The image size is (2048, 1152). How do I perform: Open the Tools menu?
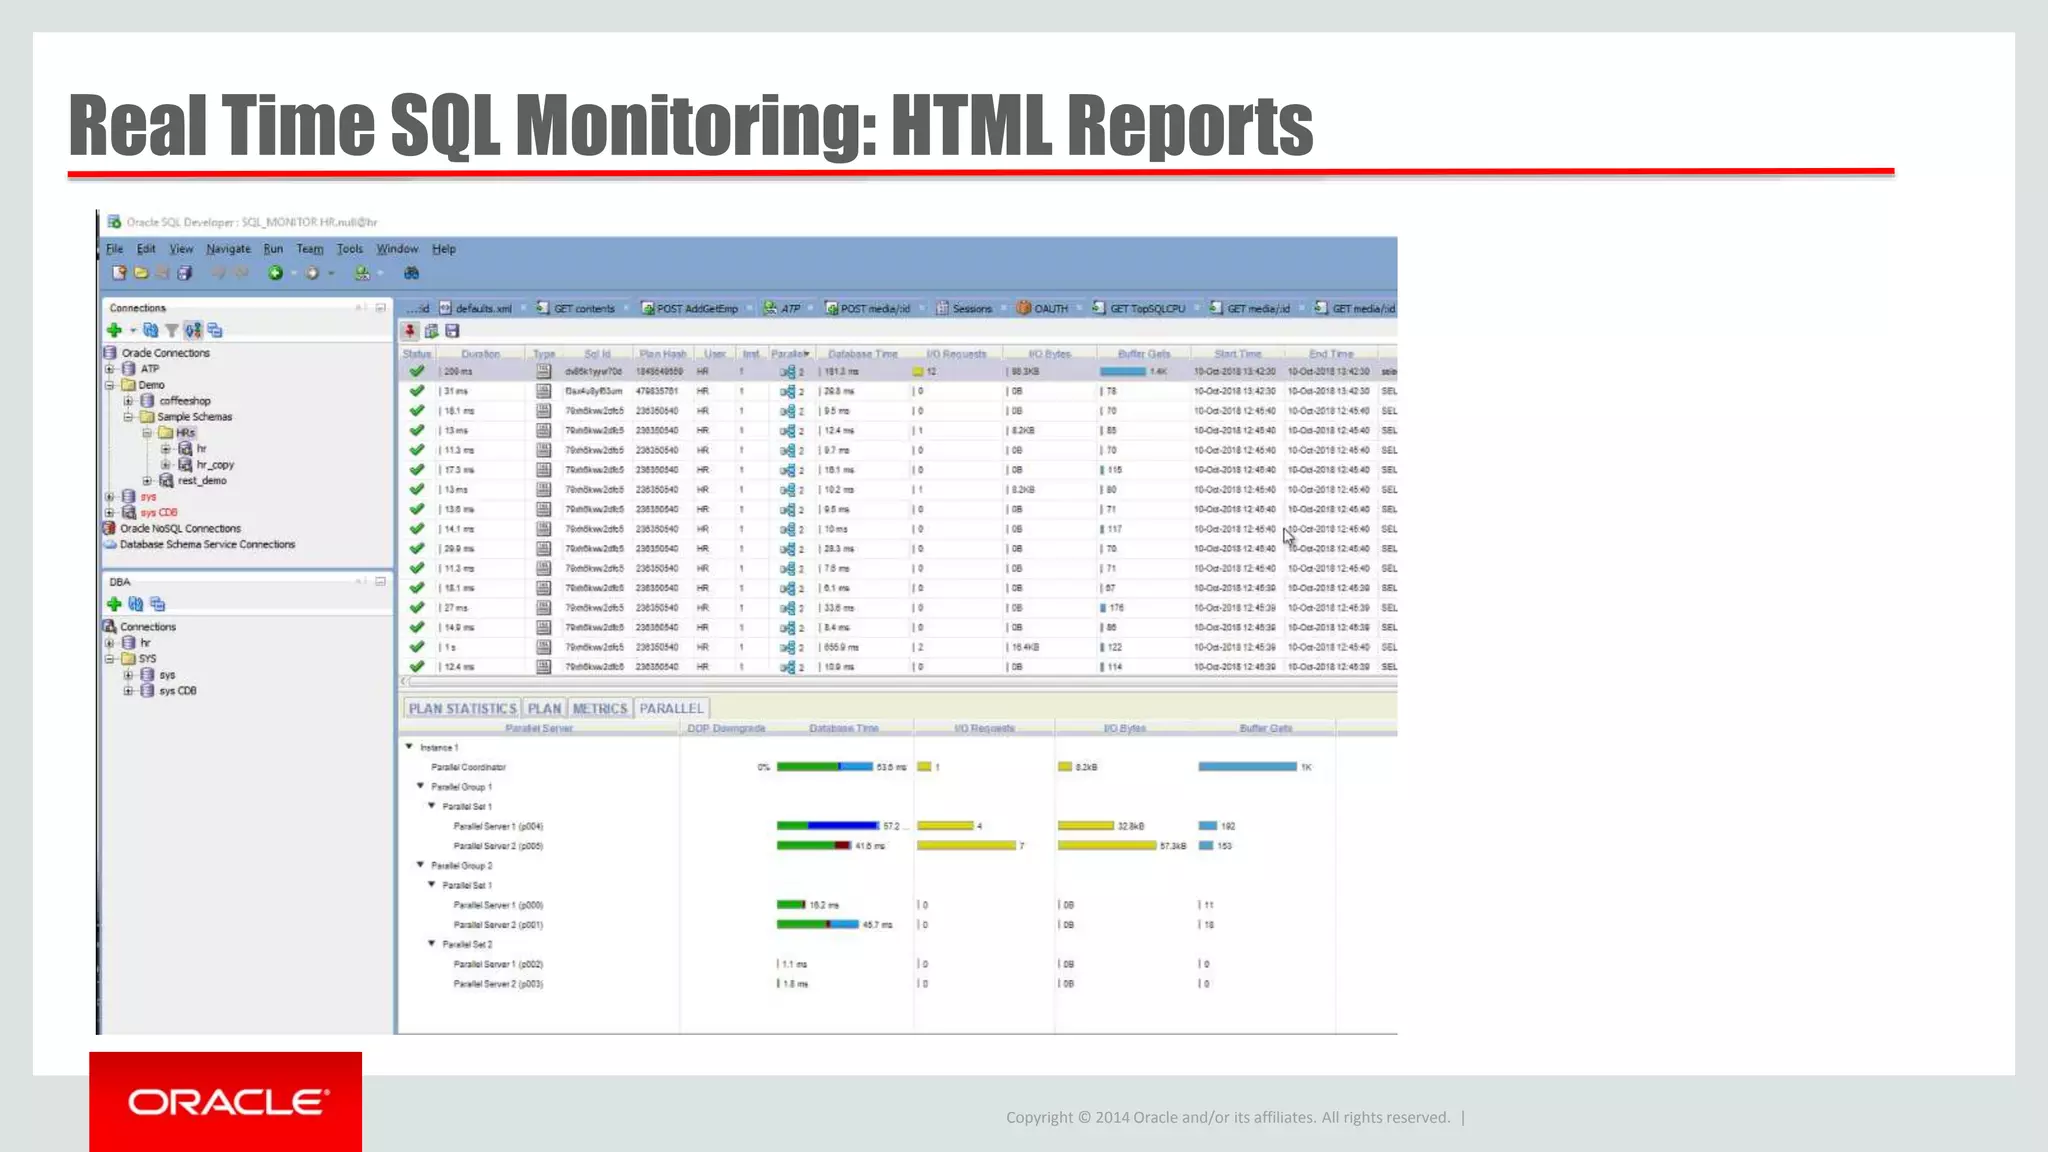pos(349,249)
